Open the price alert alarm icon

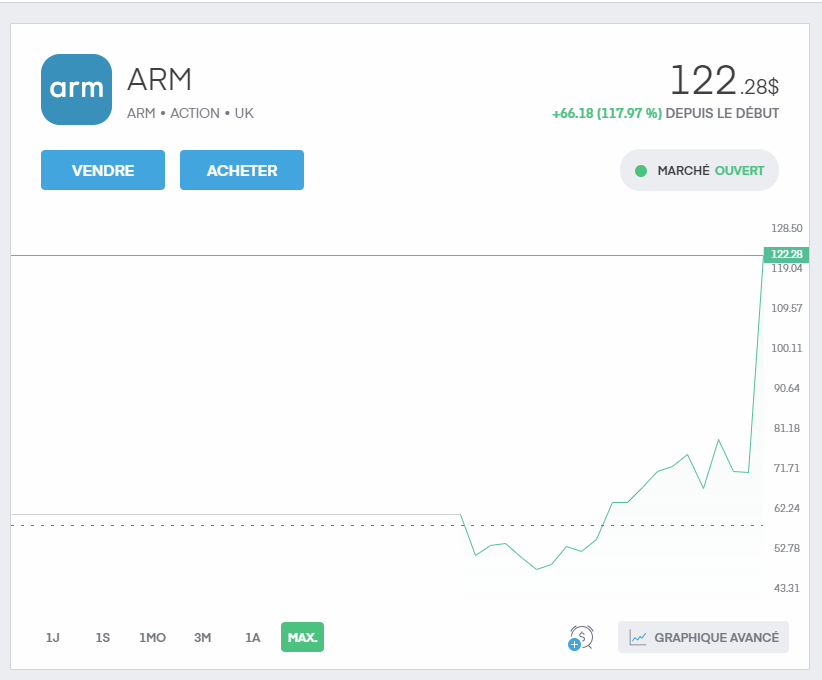point(580,635)
